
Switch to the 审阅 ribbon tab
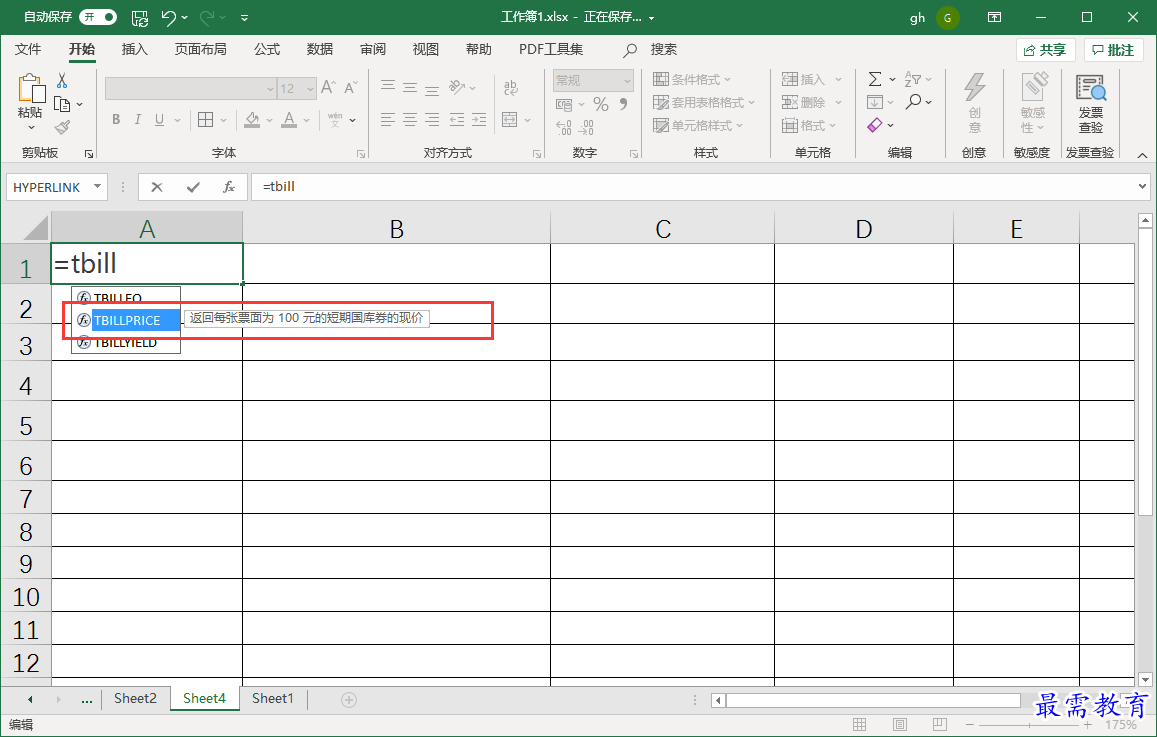tap(373, 49)
